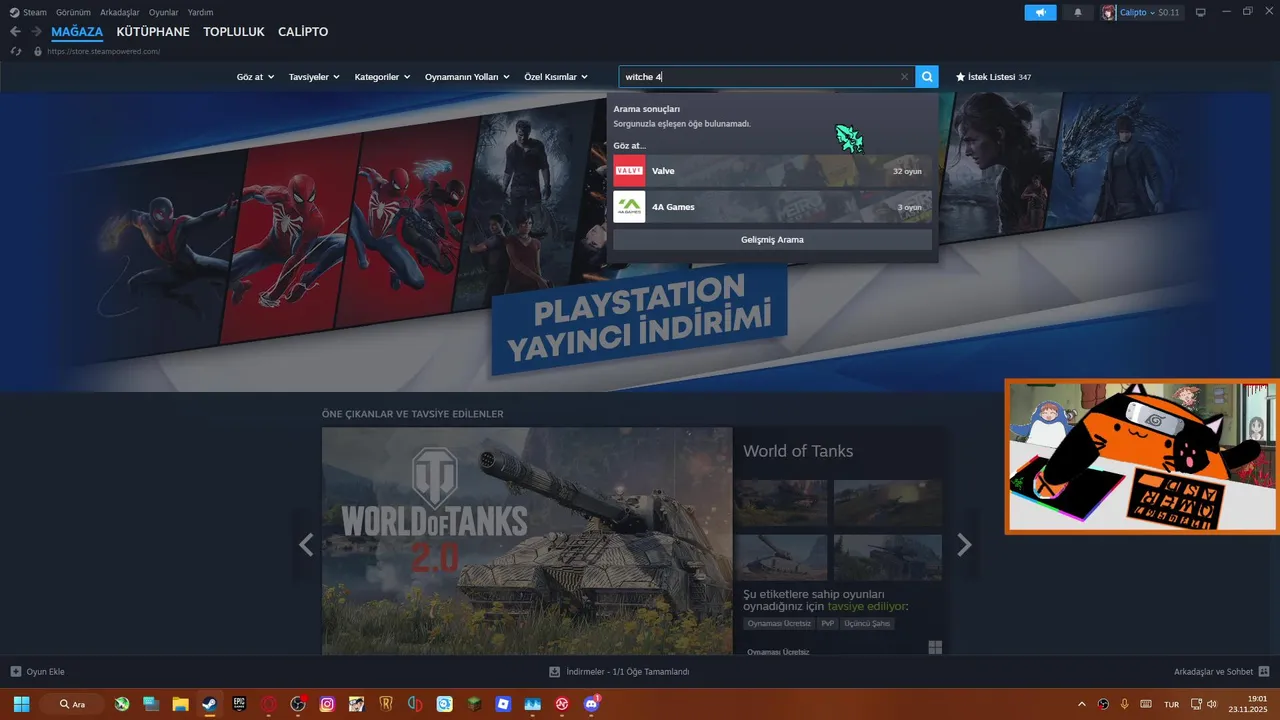Clear the search field with X icon

[x=904, y=77]
